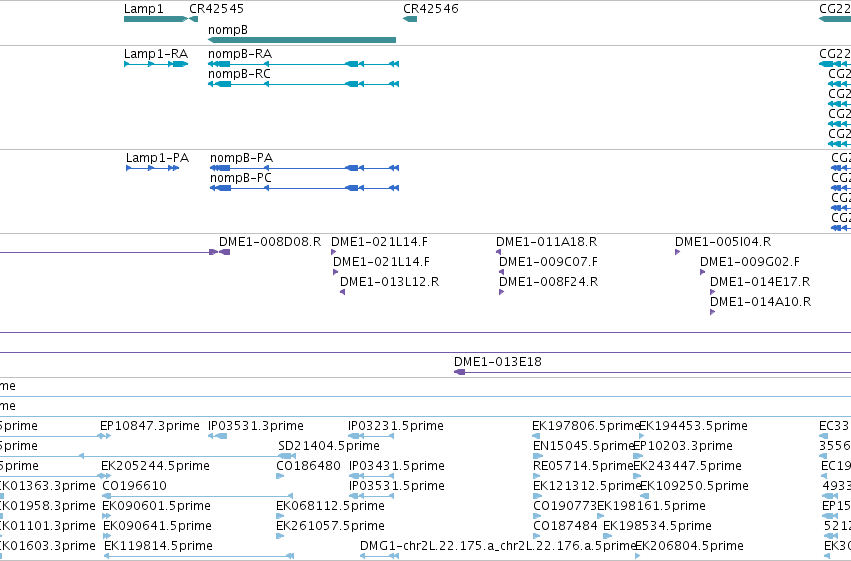Select the nompB gene bar
The image size is (851, 561).
[302, 40]
